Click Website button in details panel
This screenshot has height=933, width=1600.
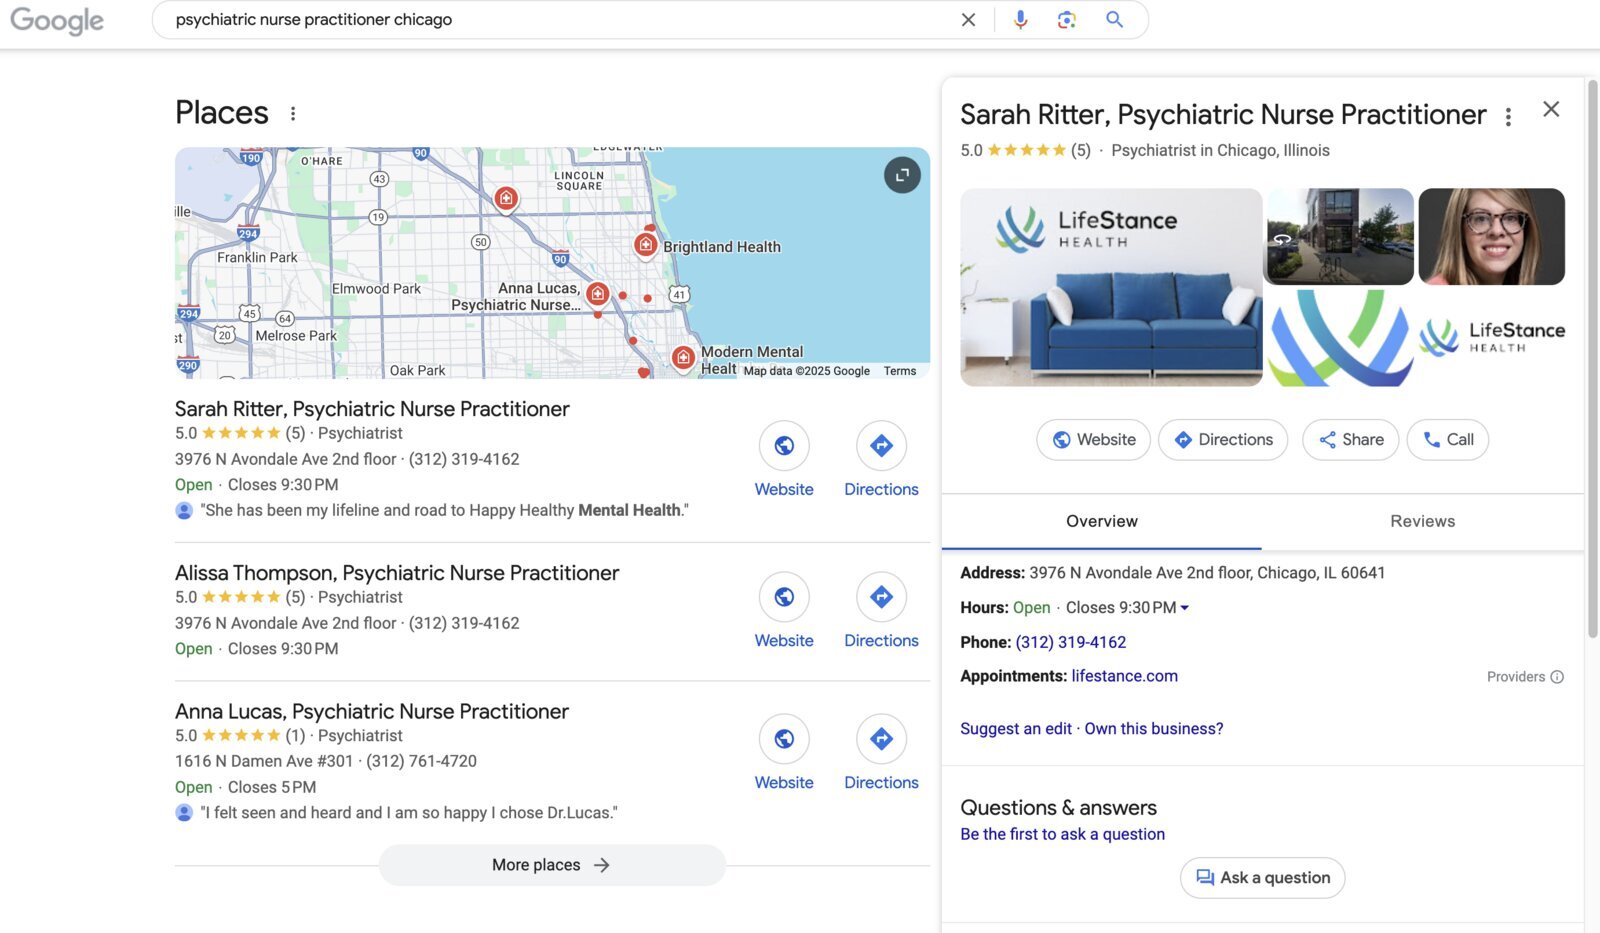(x=1093, y=440)
